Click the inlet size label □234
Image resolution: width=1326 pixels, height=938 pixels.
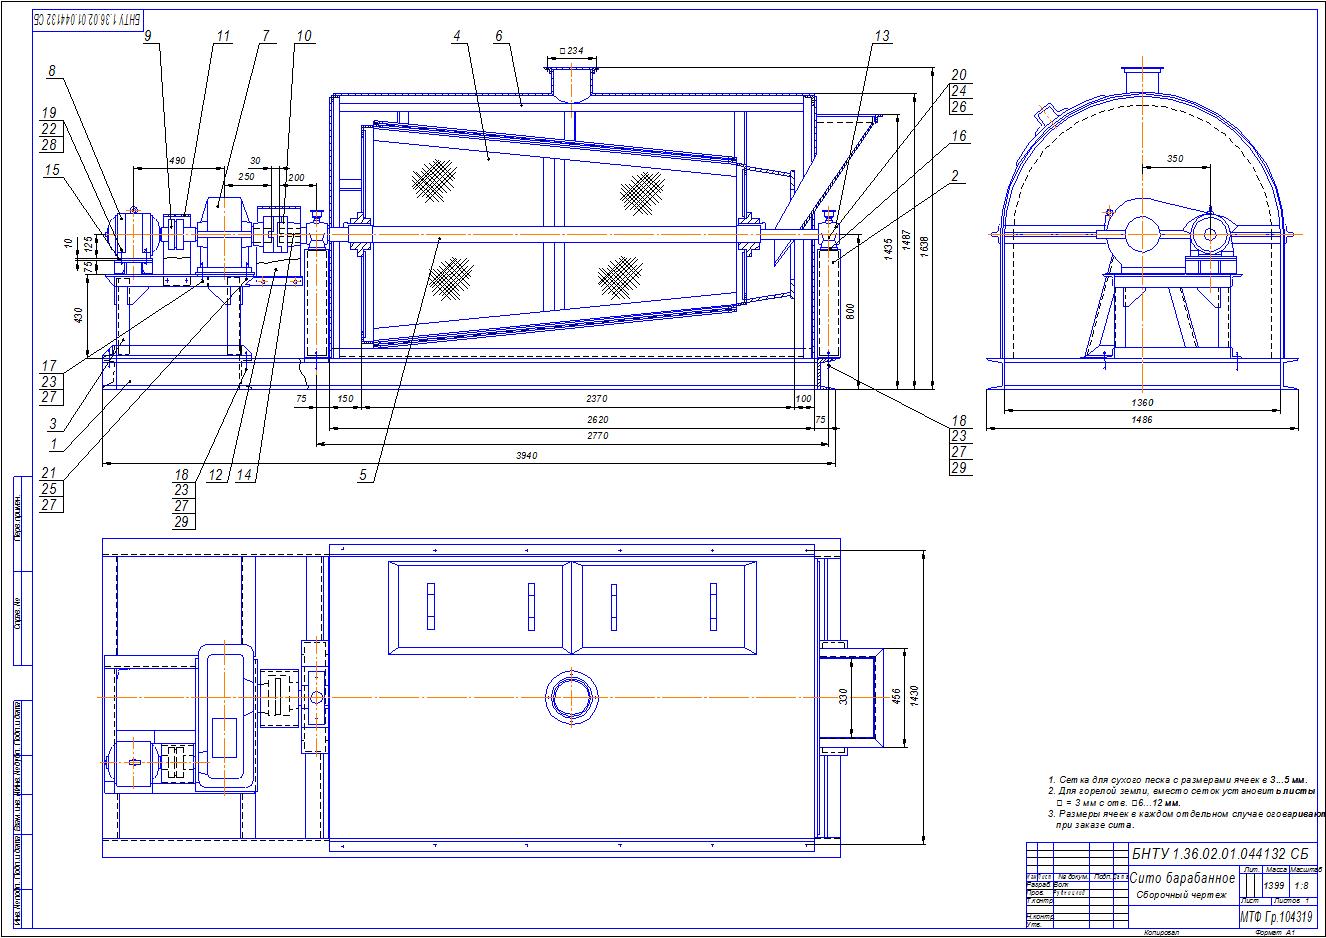point(572,50)
